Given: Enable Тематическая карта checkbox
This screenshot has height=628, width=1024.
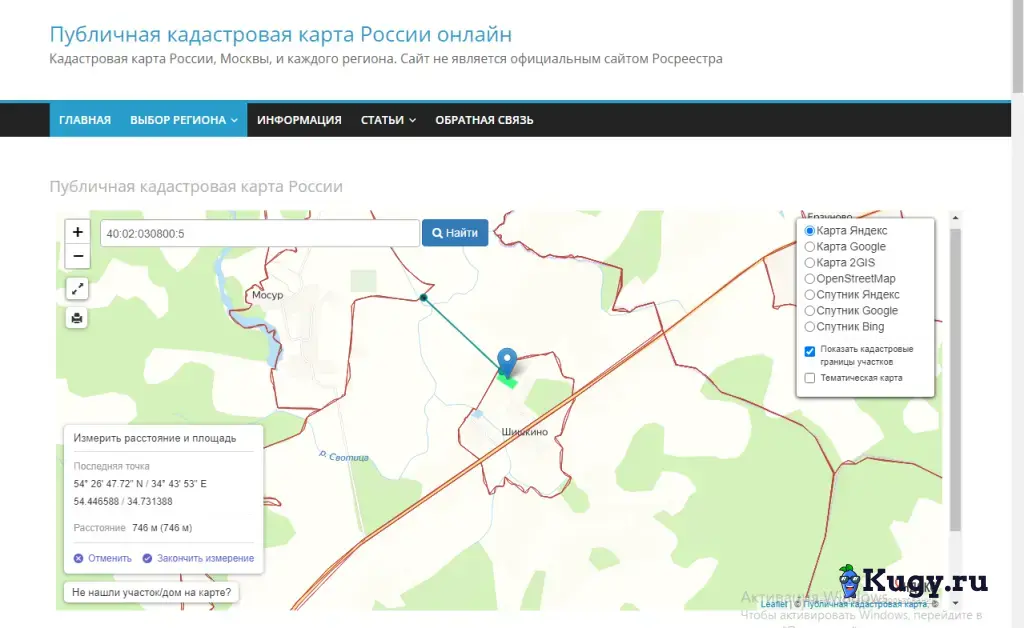Looking at the screenshot, I should click(810, 378).
